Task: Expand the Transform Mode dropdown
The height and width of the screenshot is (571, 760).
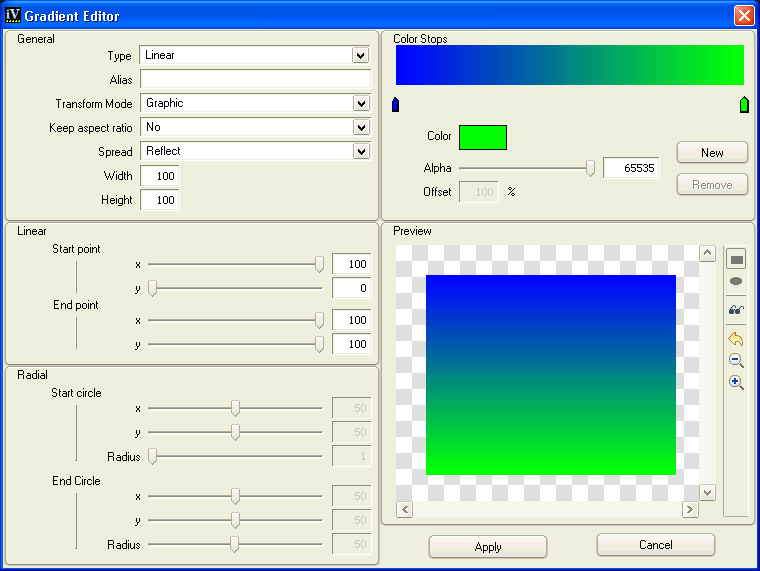Action: tap(360, 103)
